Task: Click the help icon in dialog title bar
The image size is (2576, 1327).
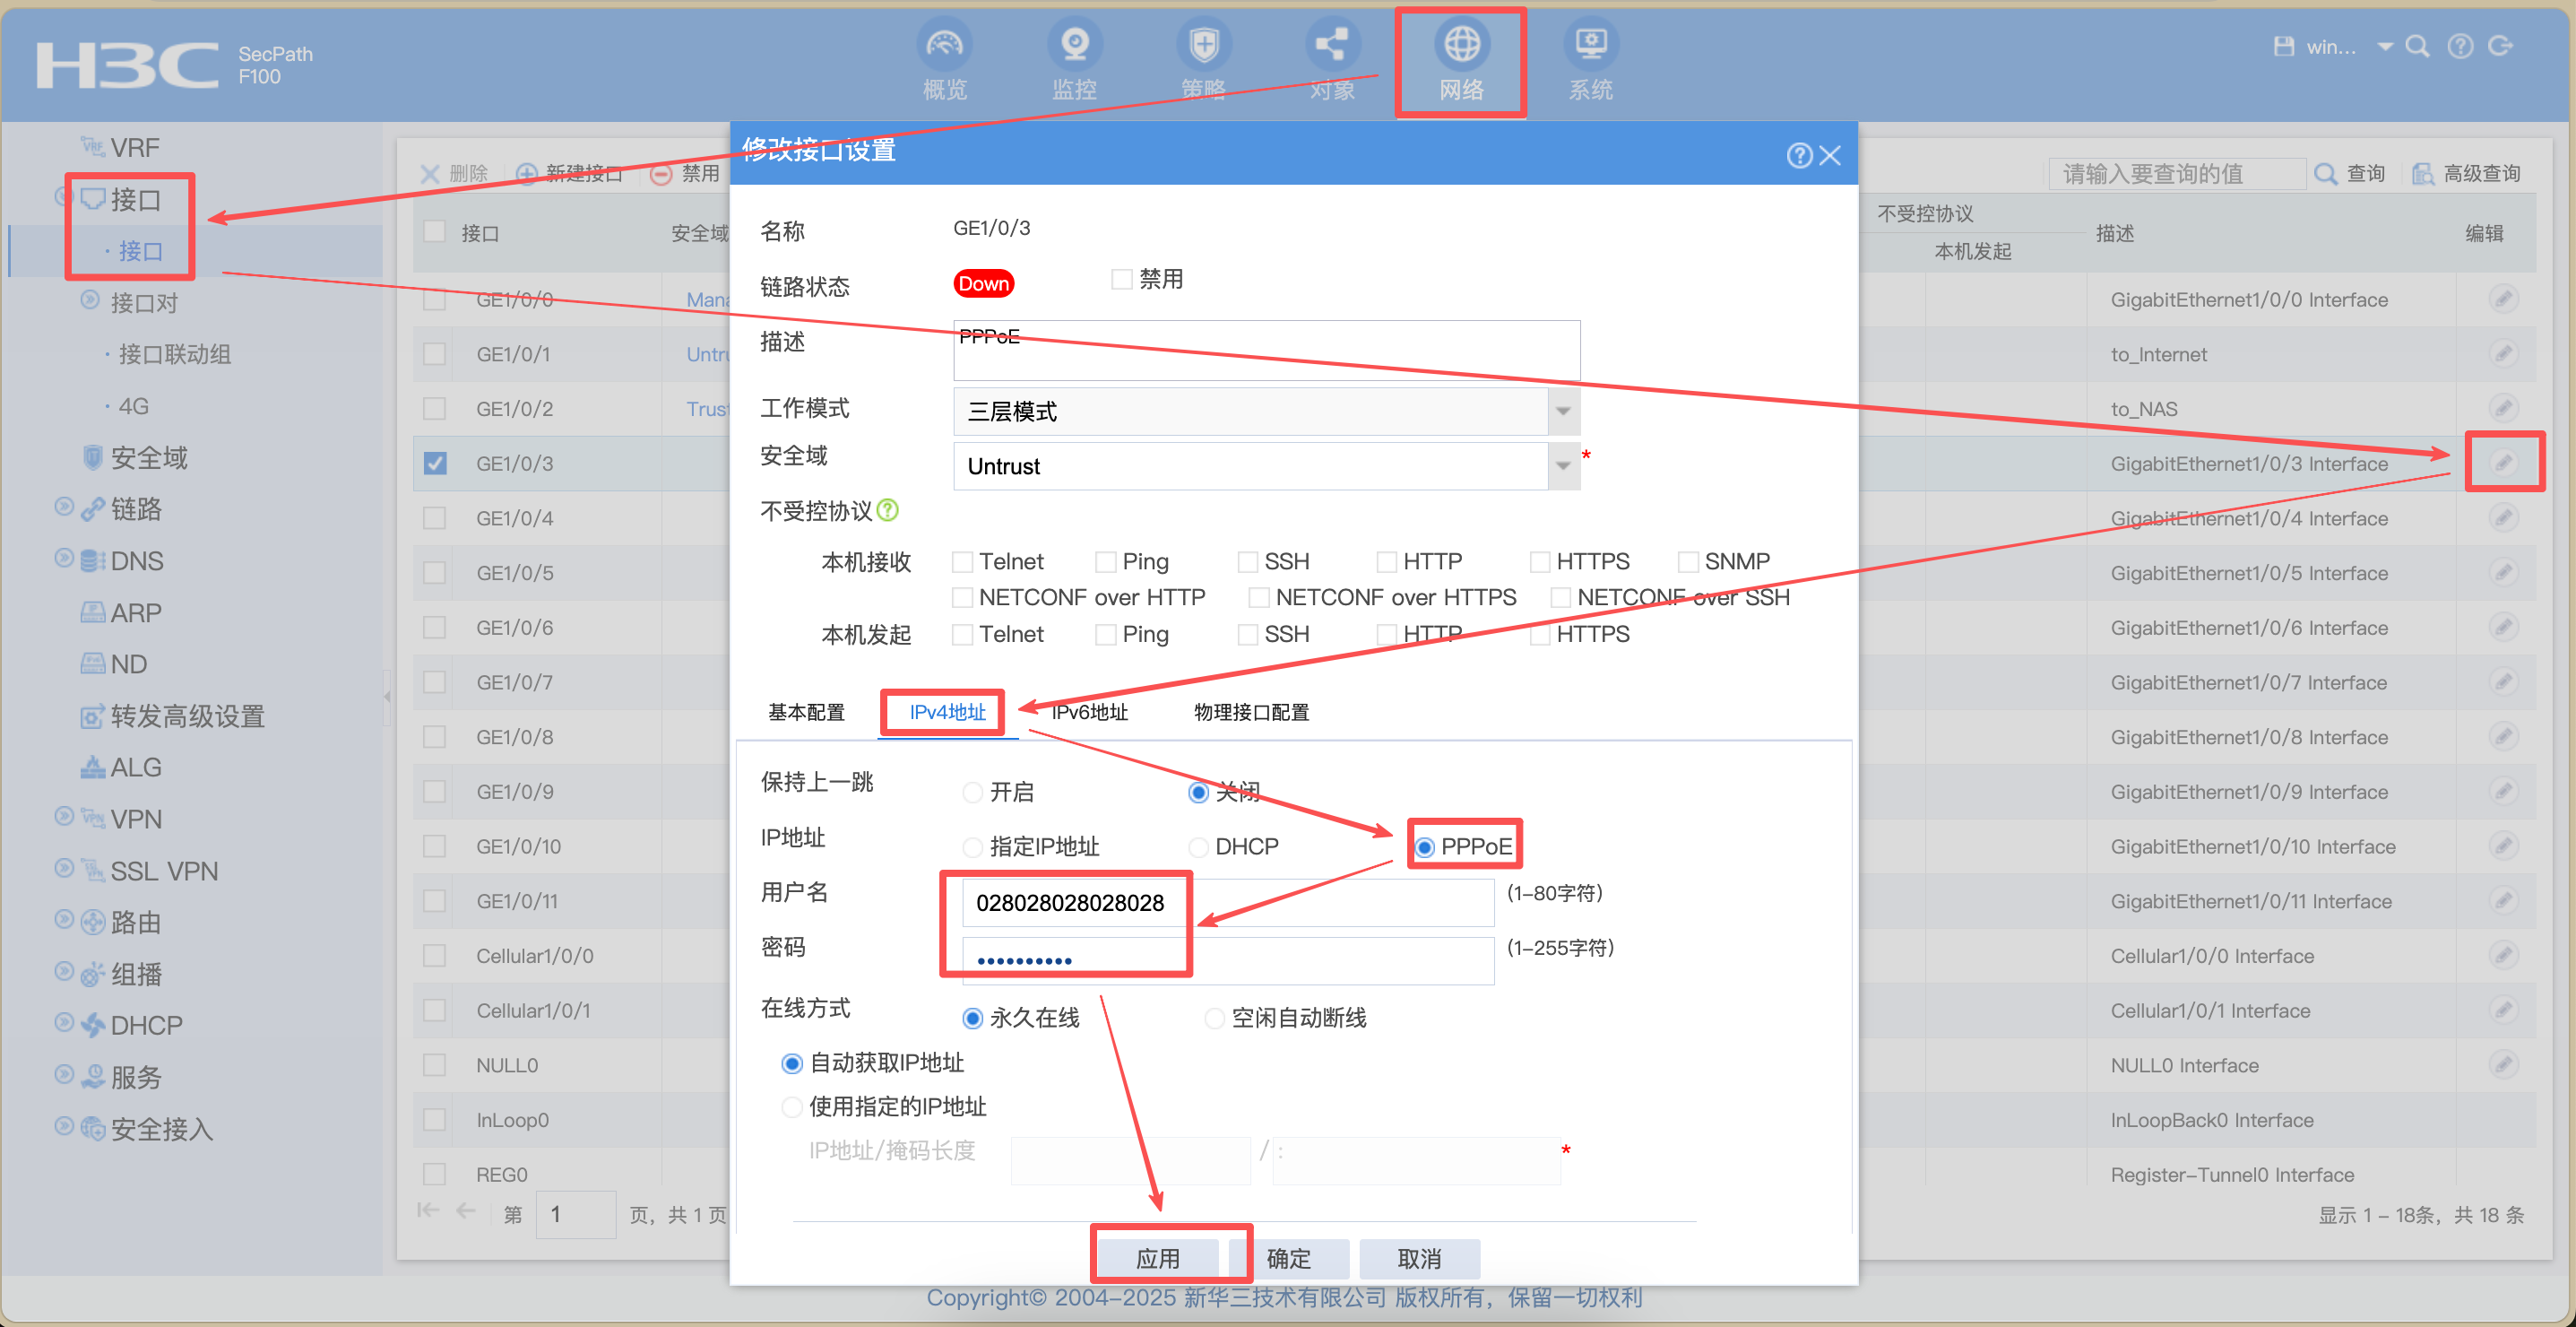Action: click(1799, 155)
